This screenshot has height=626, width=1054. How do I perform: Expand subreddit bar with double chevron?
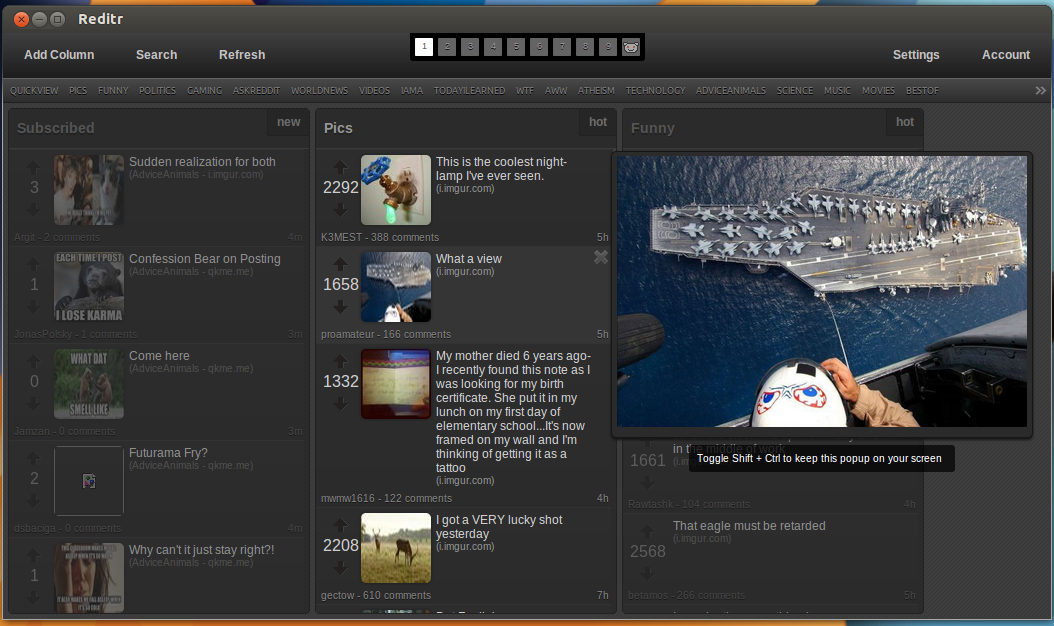[1040, 91]
